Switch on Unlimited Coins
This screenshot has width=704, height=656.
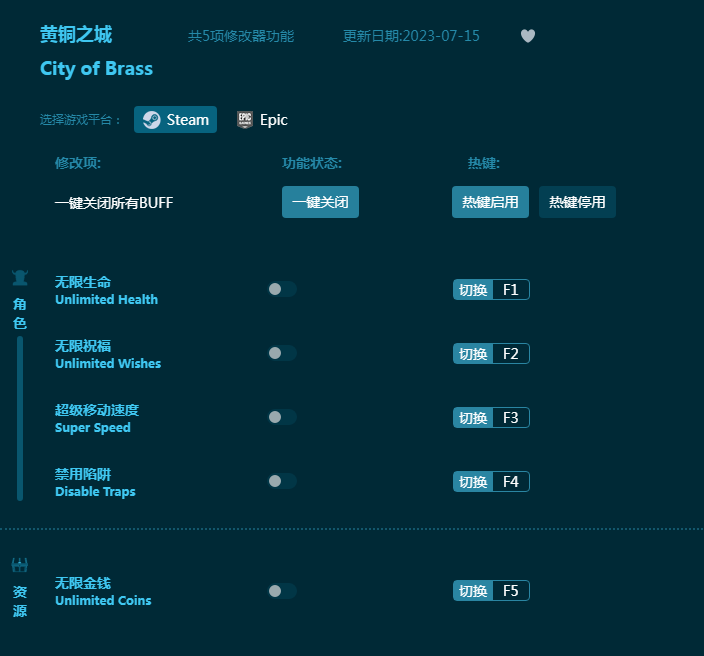coord(282,591)
